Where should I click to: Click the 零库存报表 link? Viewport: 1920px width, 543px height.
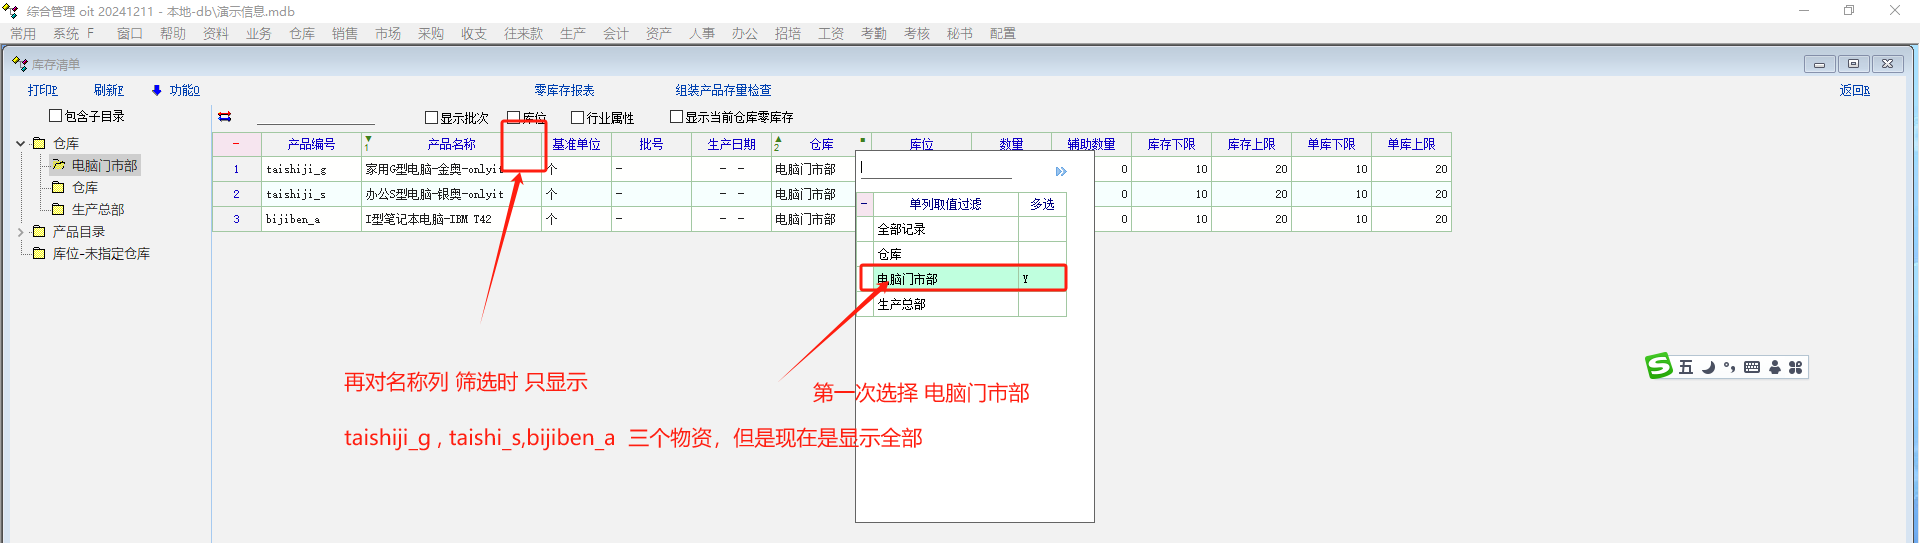point(564,90)
